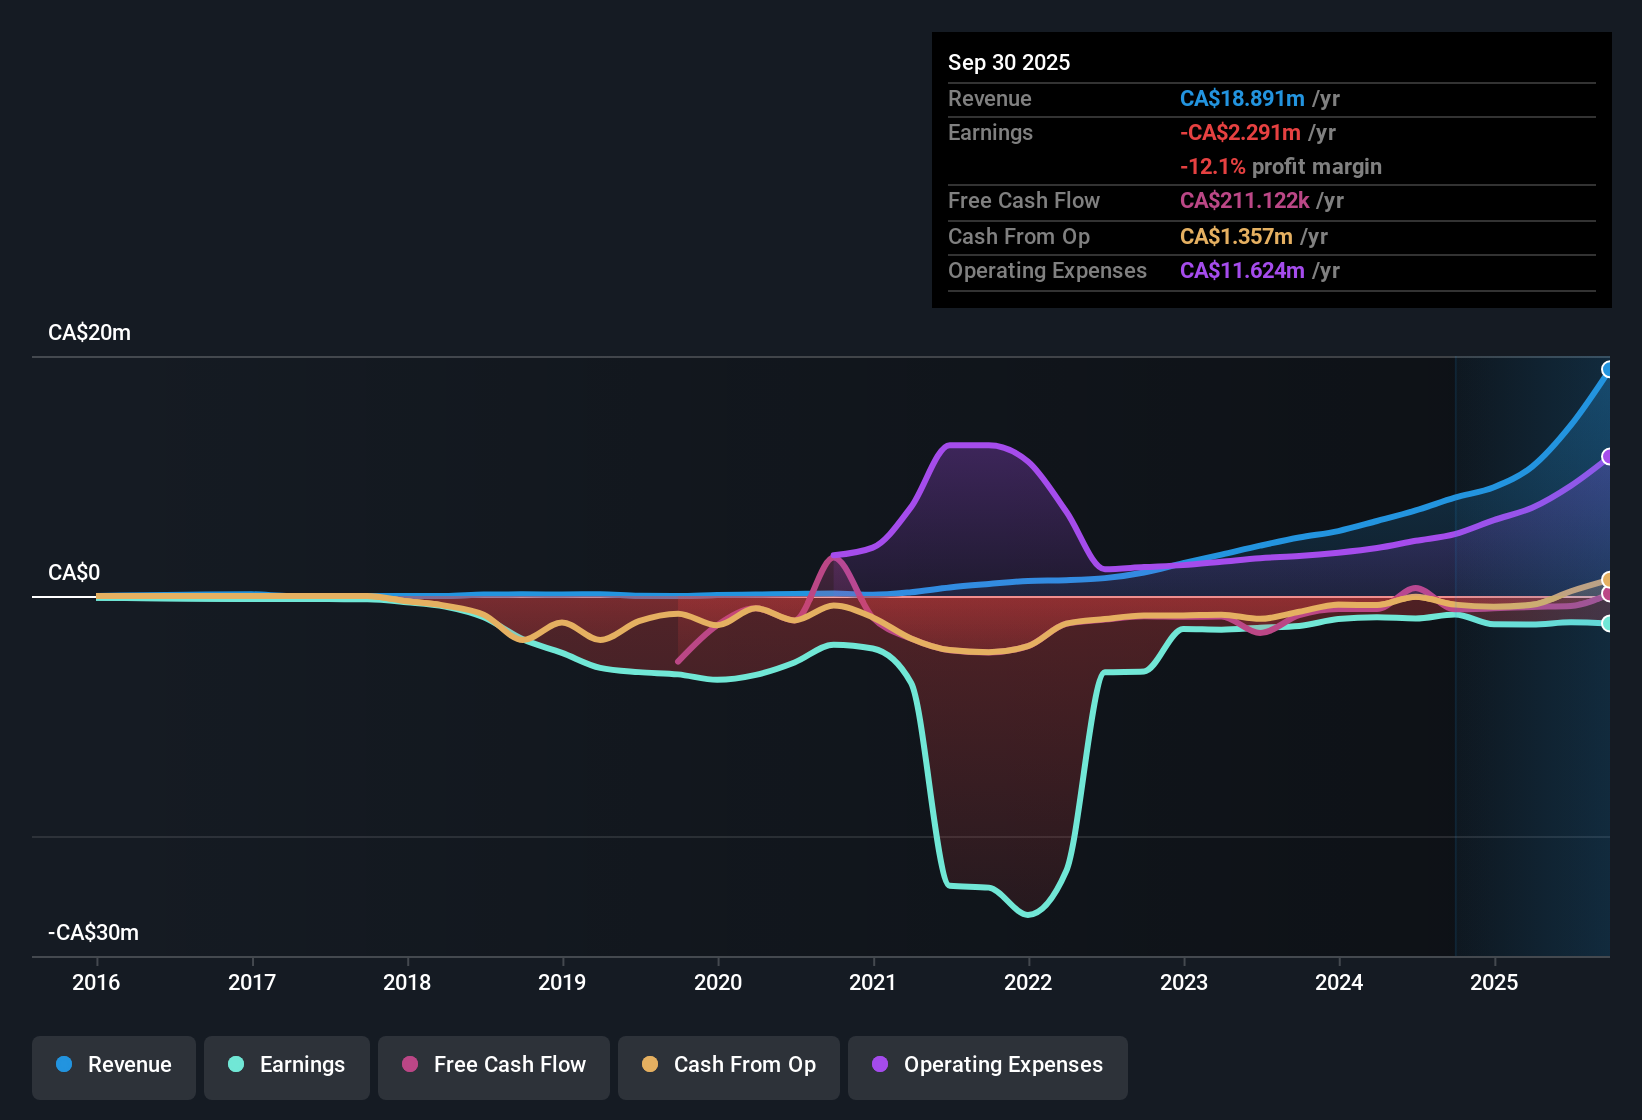Click the CA$20m axis label

[x=90, y=332]
